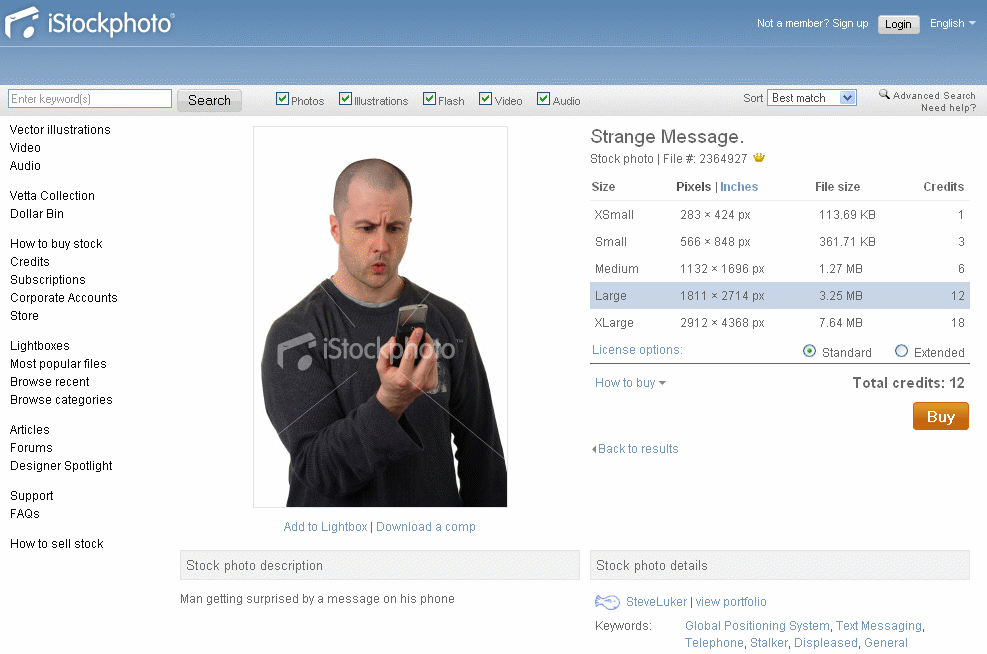Click the Sign up link

tap(850, 23)
